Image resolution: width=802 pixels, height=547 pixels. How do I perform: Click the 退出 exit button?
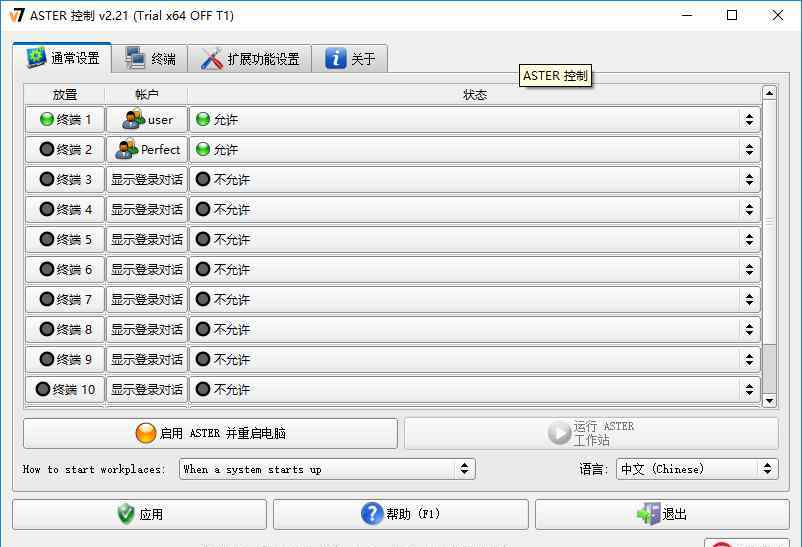662,514
